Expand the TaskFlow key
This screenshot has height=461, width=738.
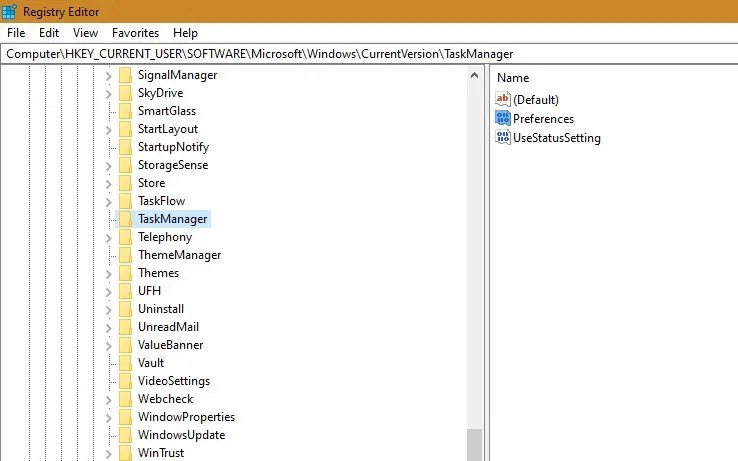click(x=108, y=202)
